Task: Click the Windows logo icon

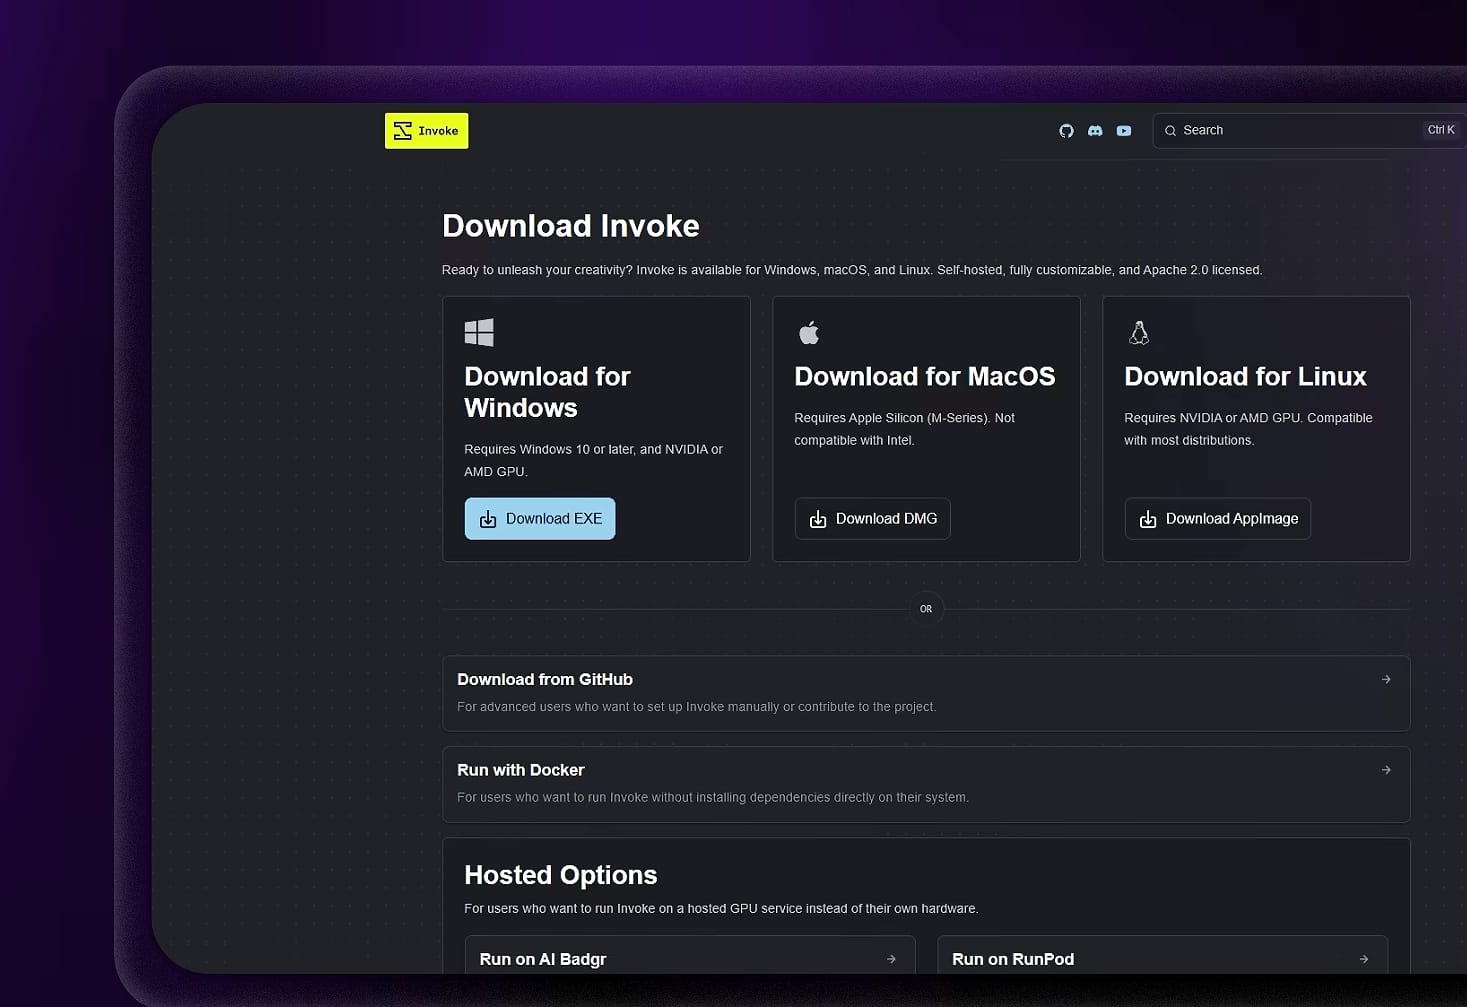Action: pos(479,332)
